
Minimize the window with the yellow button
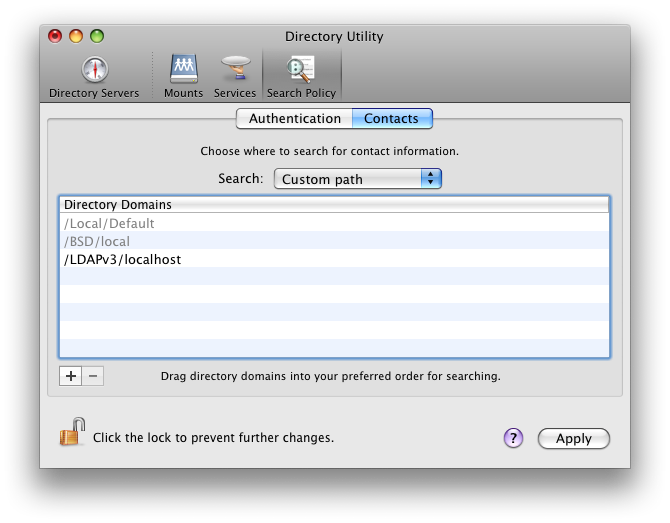pos(76,37)
